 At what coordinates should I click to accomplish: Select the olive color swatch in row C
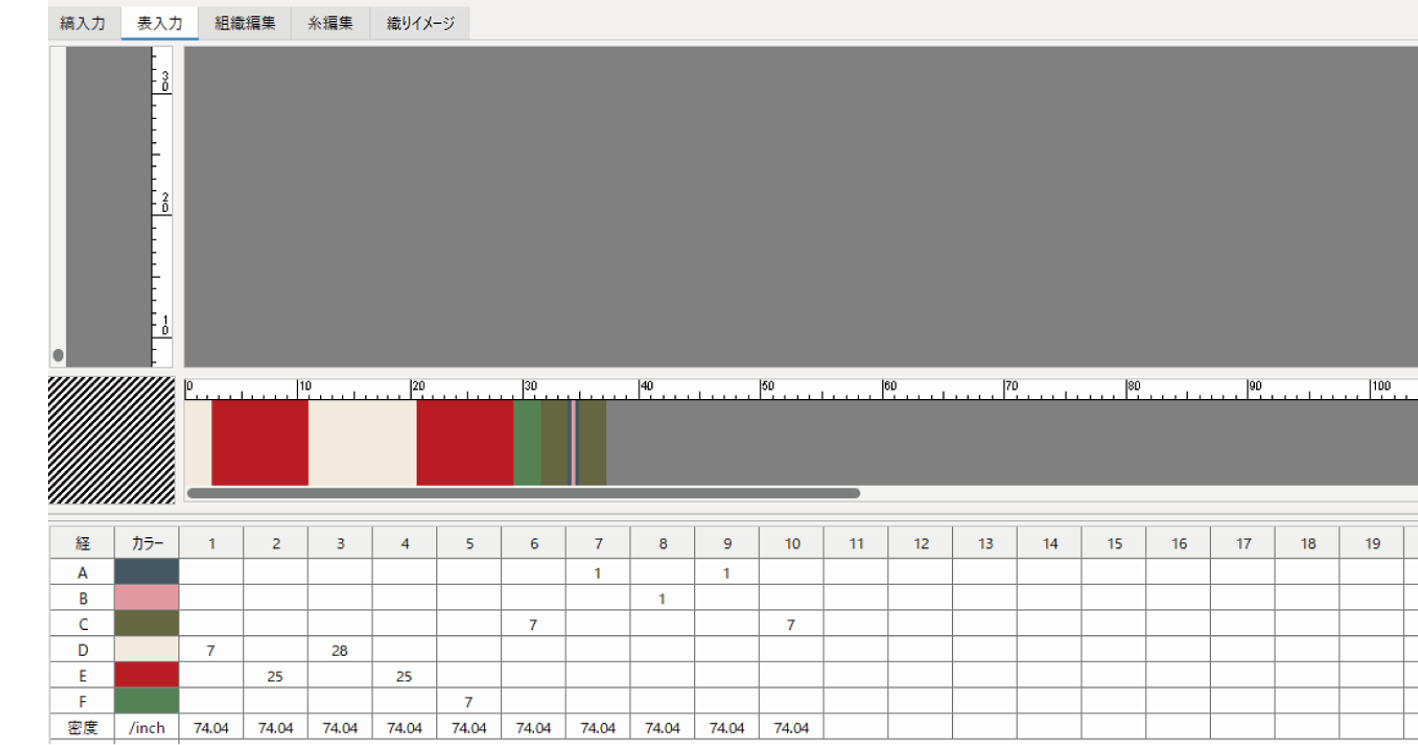coord(147,624)
